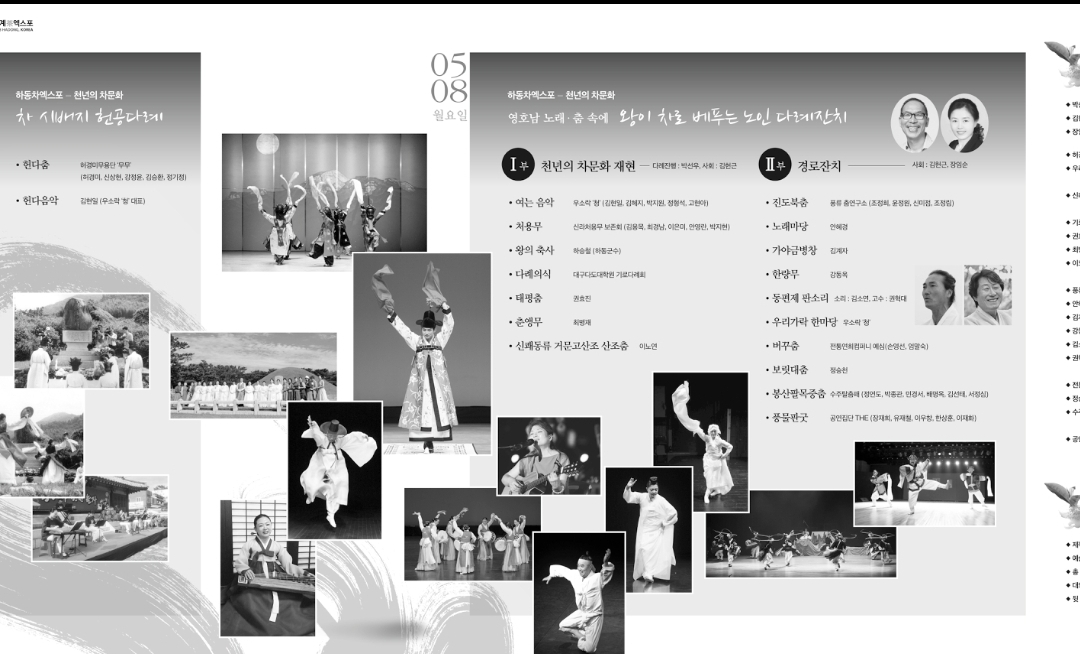Click the '헌다음악' program item text
1080x654 pixels.
[x=40, y=200]
